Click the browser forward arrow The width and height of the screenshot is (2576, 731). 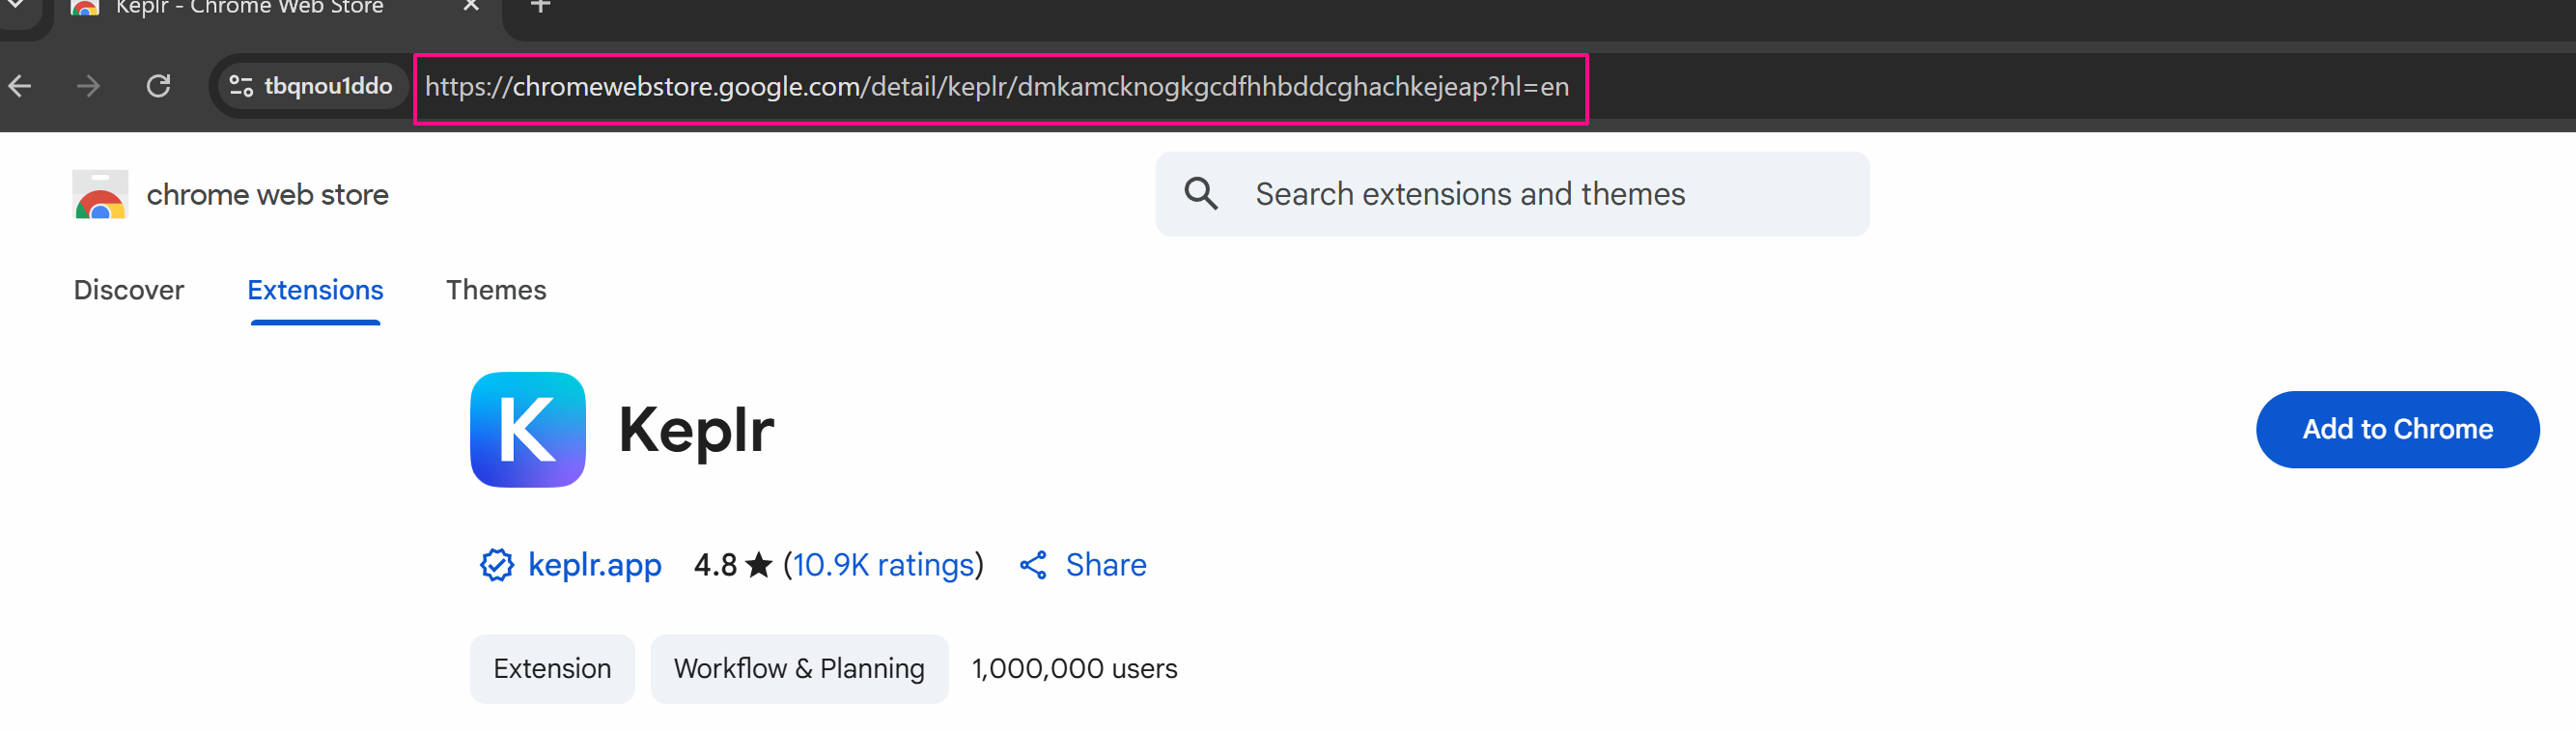point(89,87)
